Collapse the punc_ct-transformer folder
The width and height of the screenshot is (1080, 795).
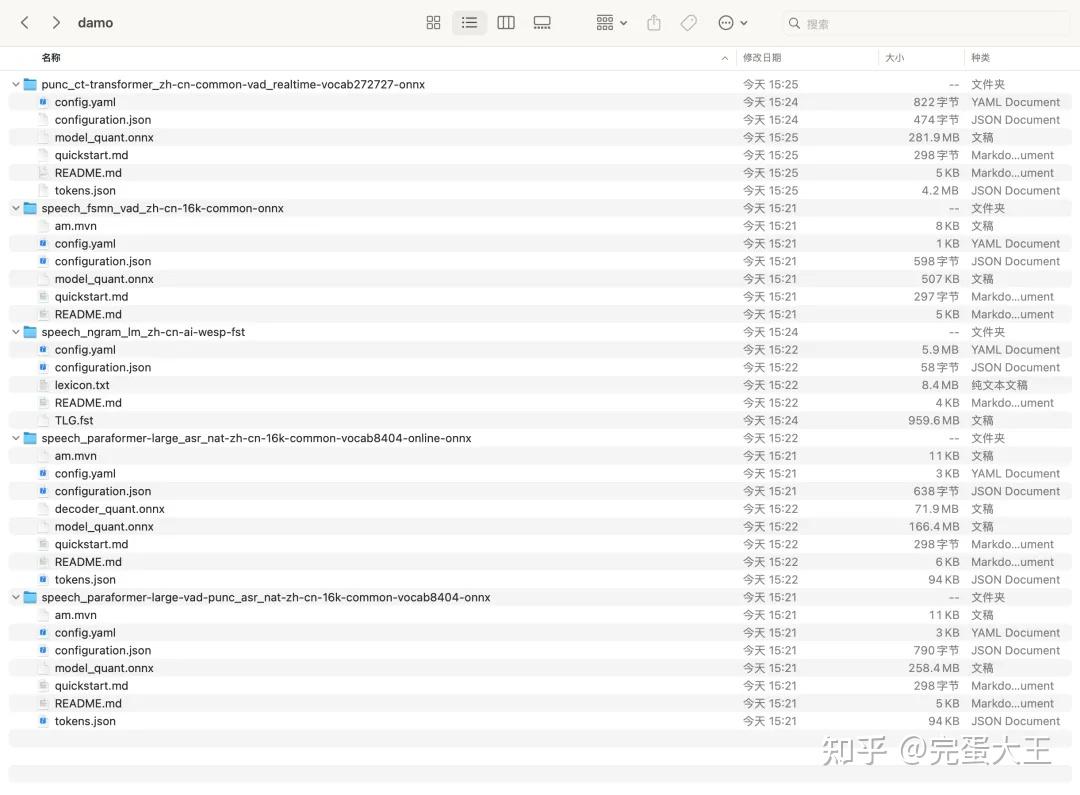[x=14, y=84]
